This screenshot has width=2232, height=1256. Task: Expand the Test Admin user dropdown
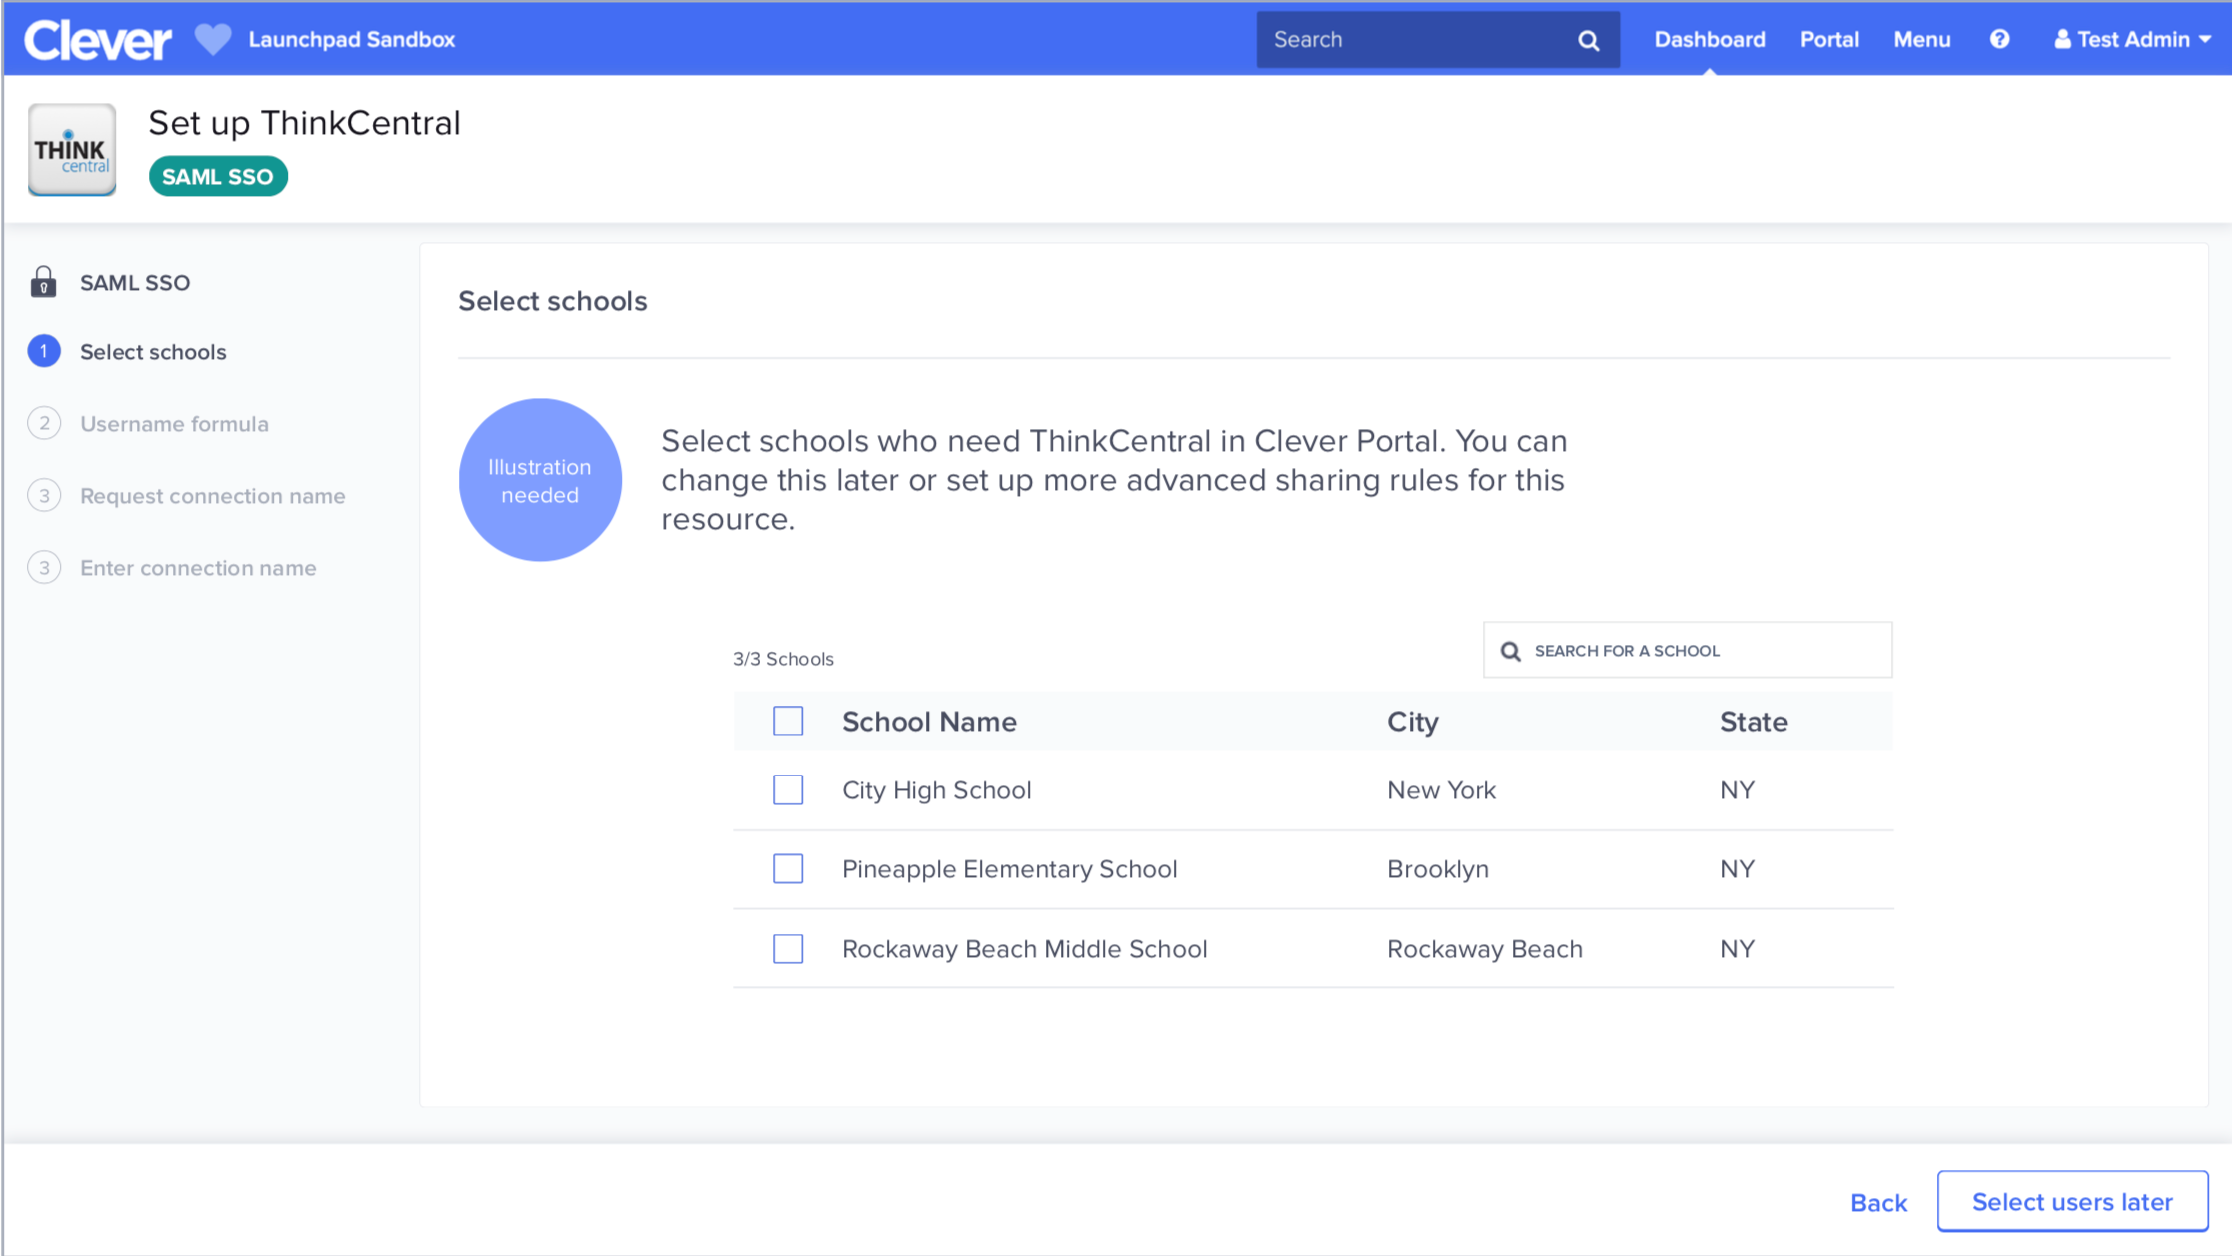click(x=2132, y=39)
